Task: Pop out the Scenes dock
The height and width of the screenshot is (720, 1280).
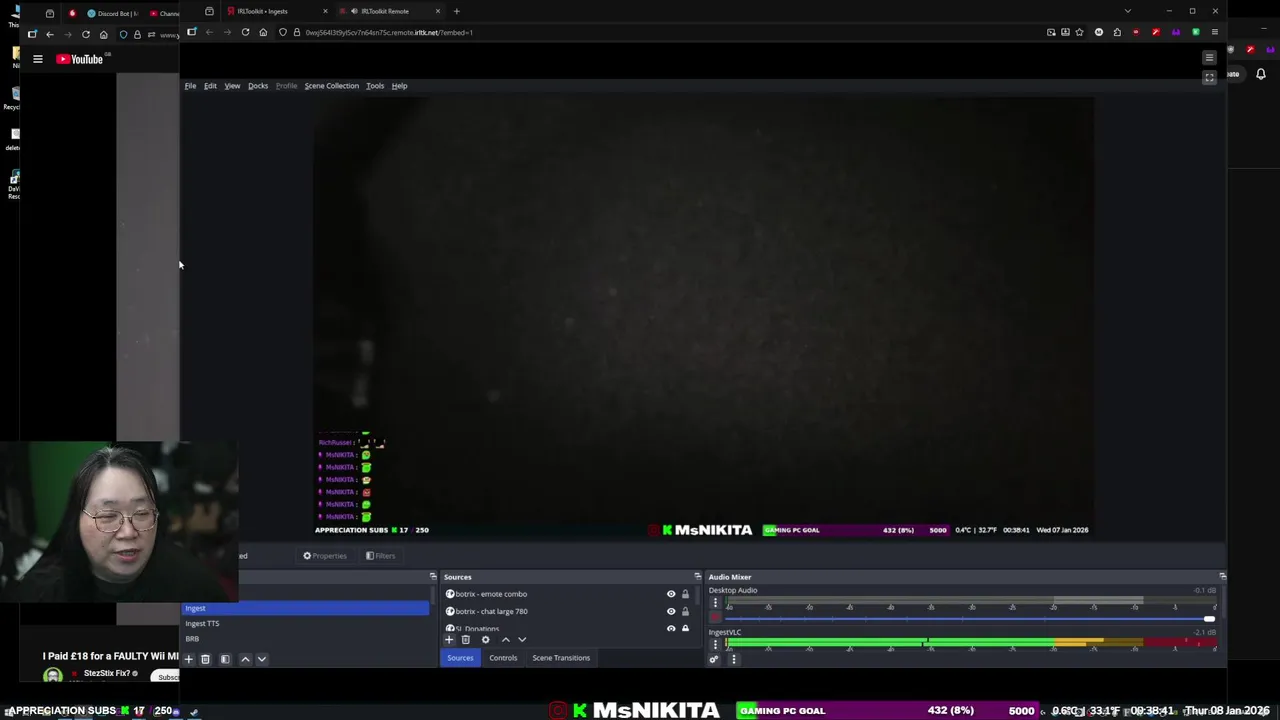Action: [433, 577]
